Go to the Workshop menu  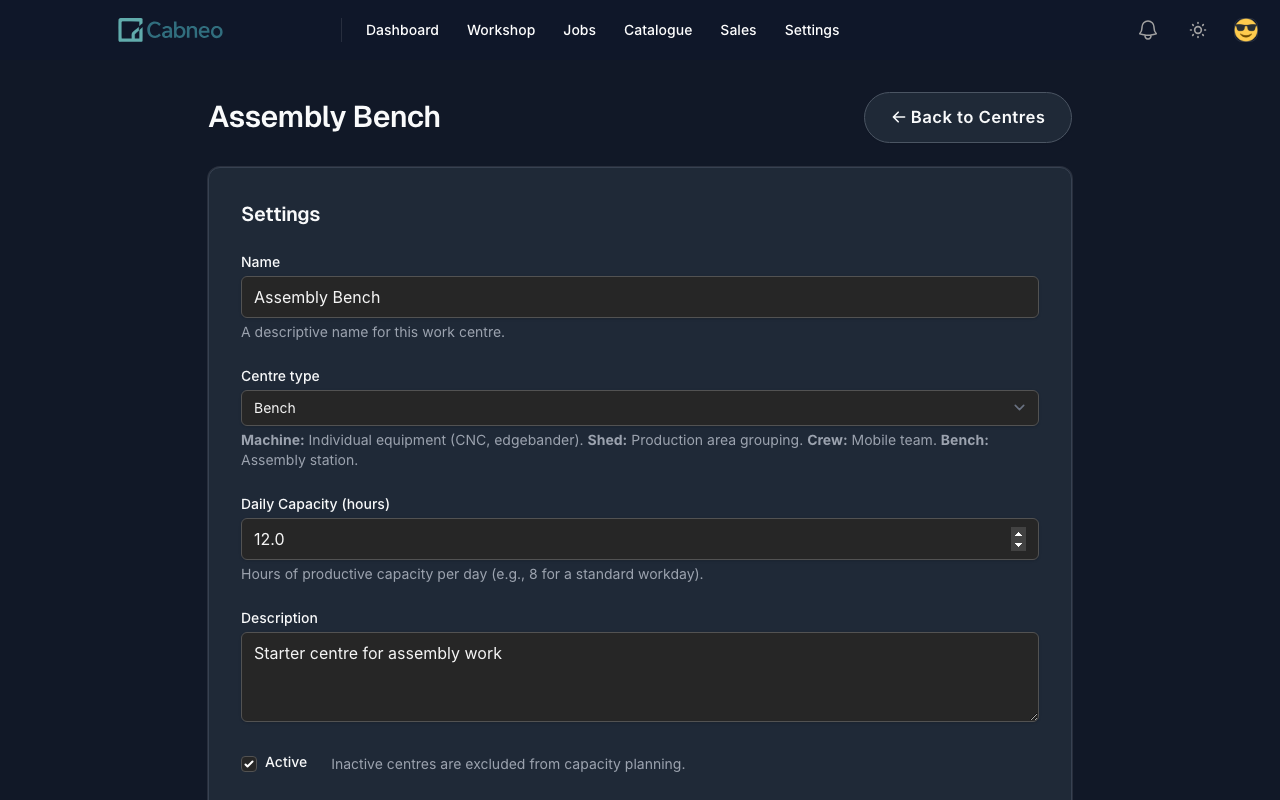[501, 30]
